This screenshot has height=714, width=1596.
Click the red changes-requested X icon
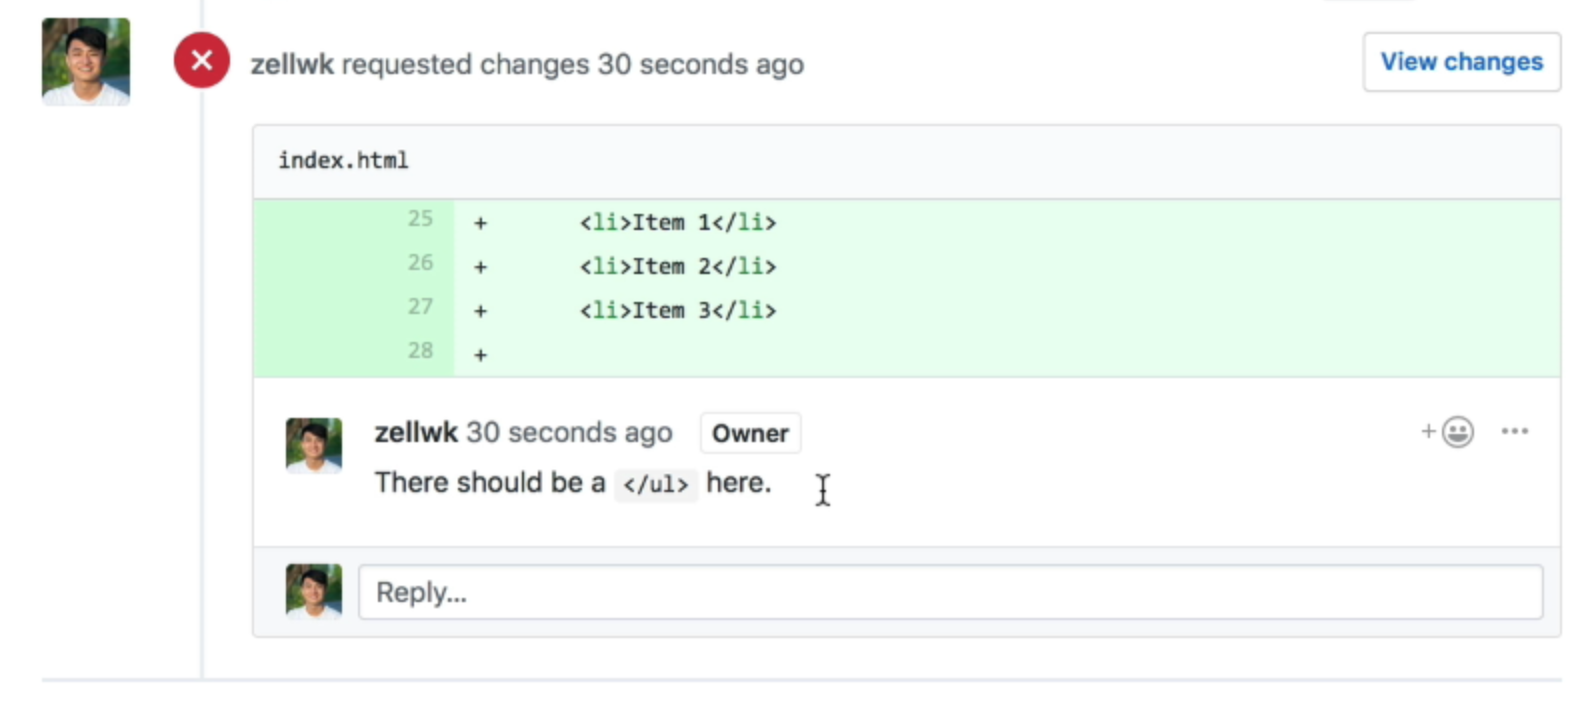[201, 61]
